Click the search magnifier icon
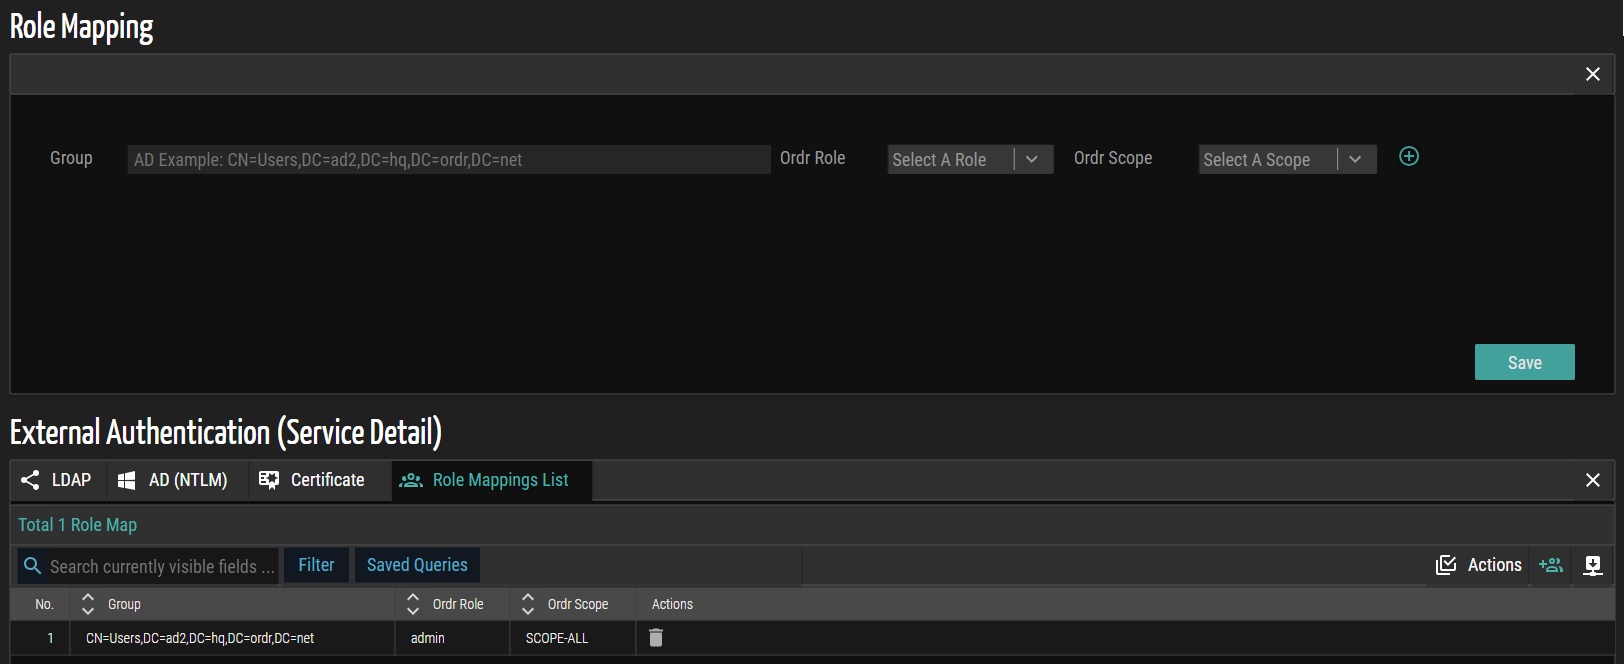 pos(33,566)
